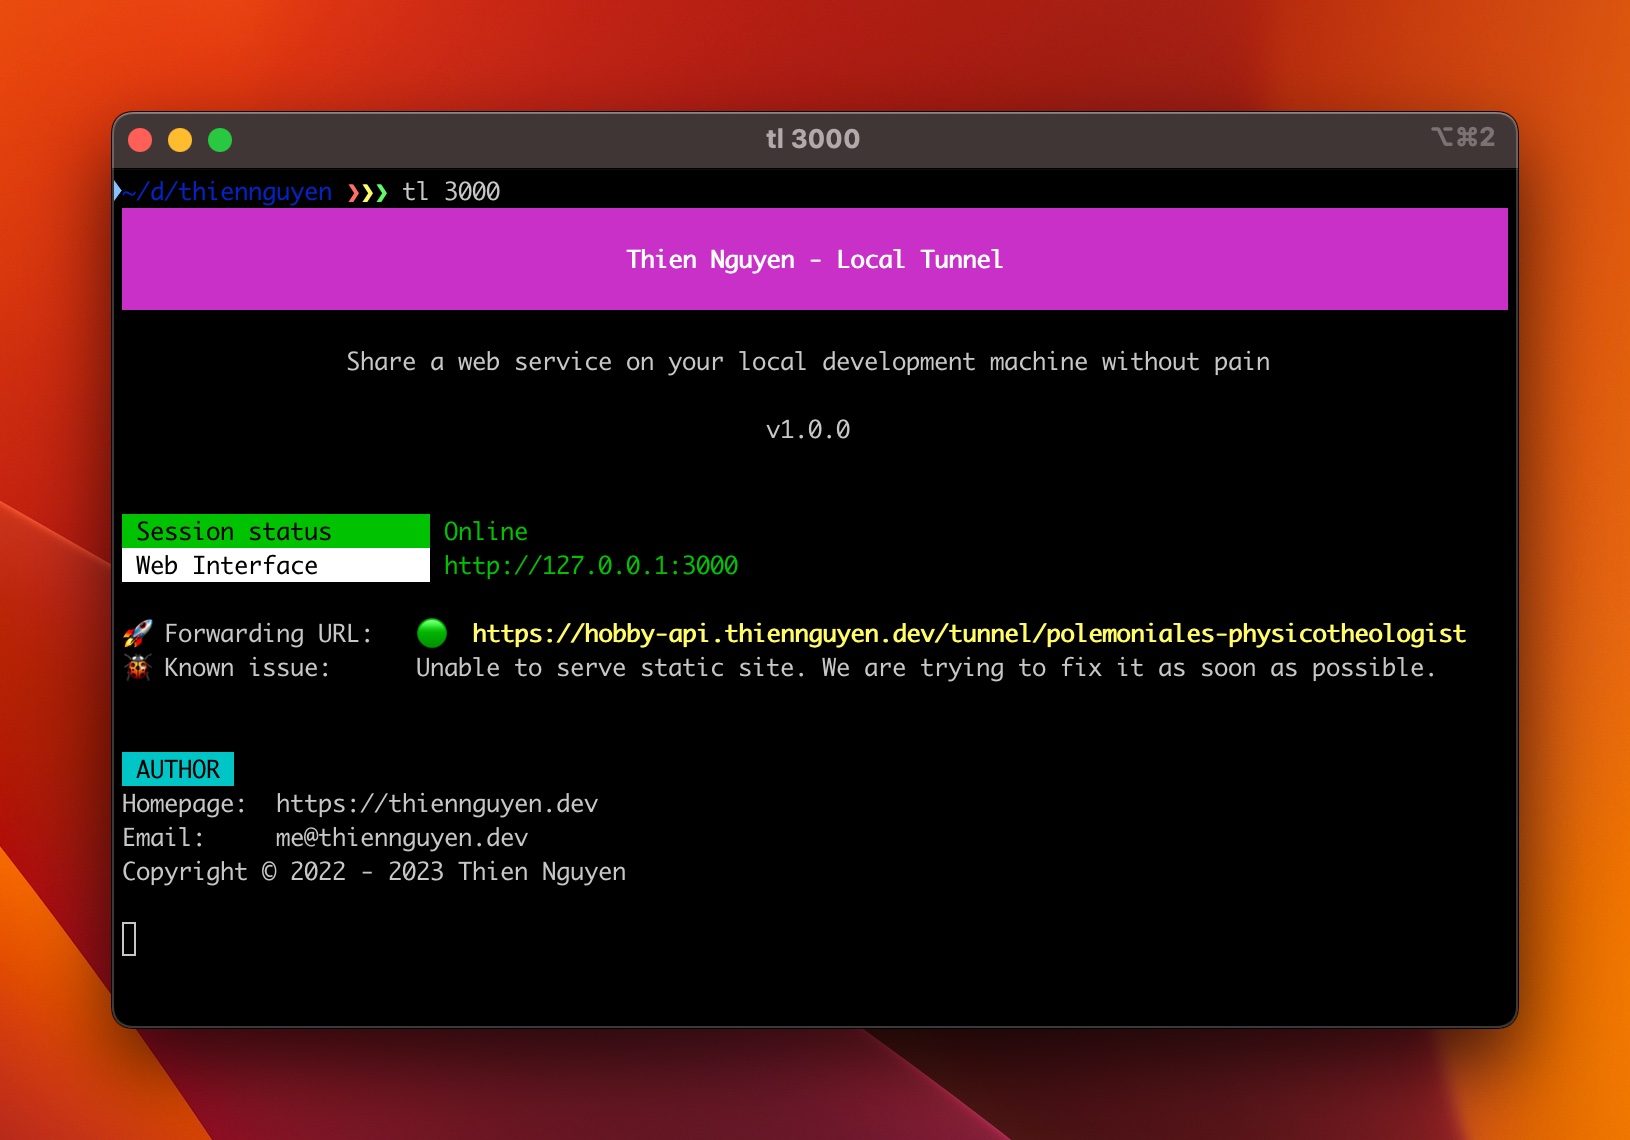Click the 'Unable to serve static site' message
This screenshot has width=1630, height=1140.
click(926, 668)
